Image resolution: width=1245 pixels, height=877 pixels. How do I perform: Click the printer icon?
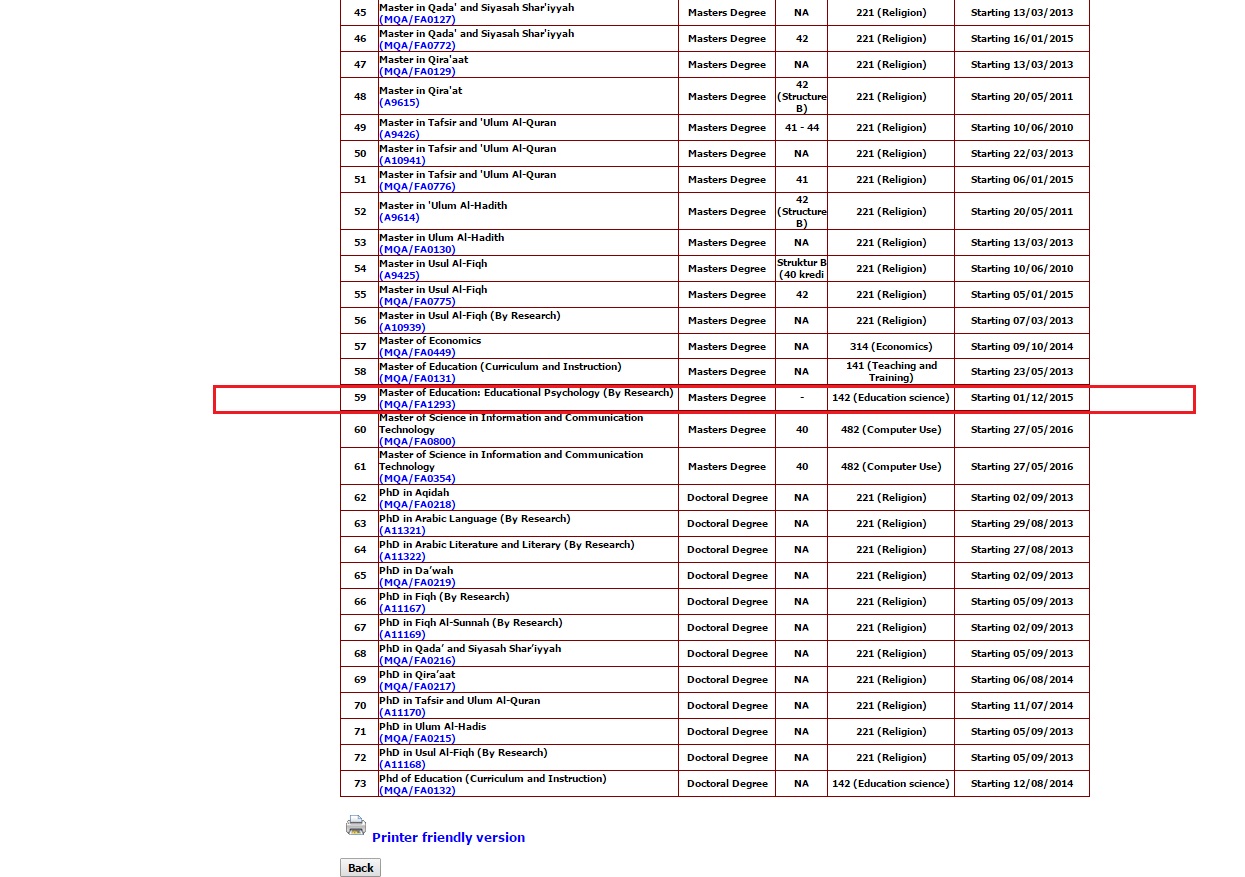[356, 826]
